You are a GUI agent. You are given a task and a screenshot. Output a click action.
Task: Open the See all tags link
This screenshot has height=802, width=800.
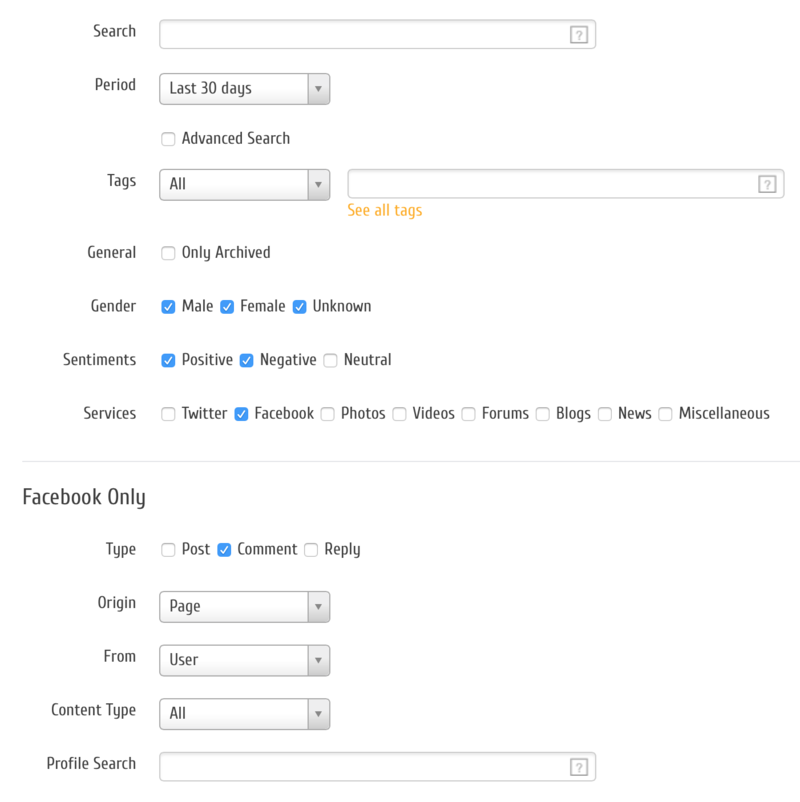385,211
